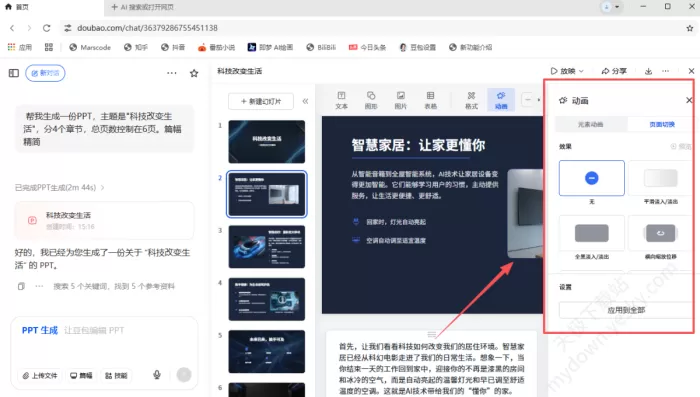Open 今日头条 bookmark
700x397 pixels.
(367, 47)
